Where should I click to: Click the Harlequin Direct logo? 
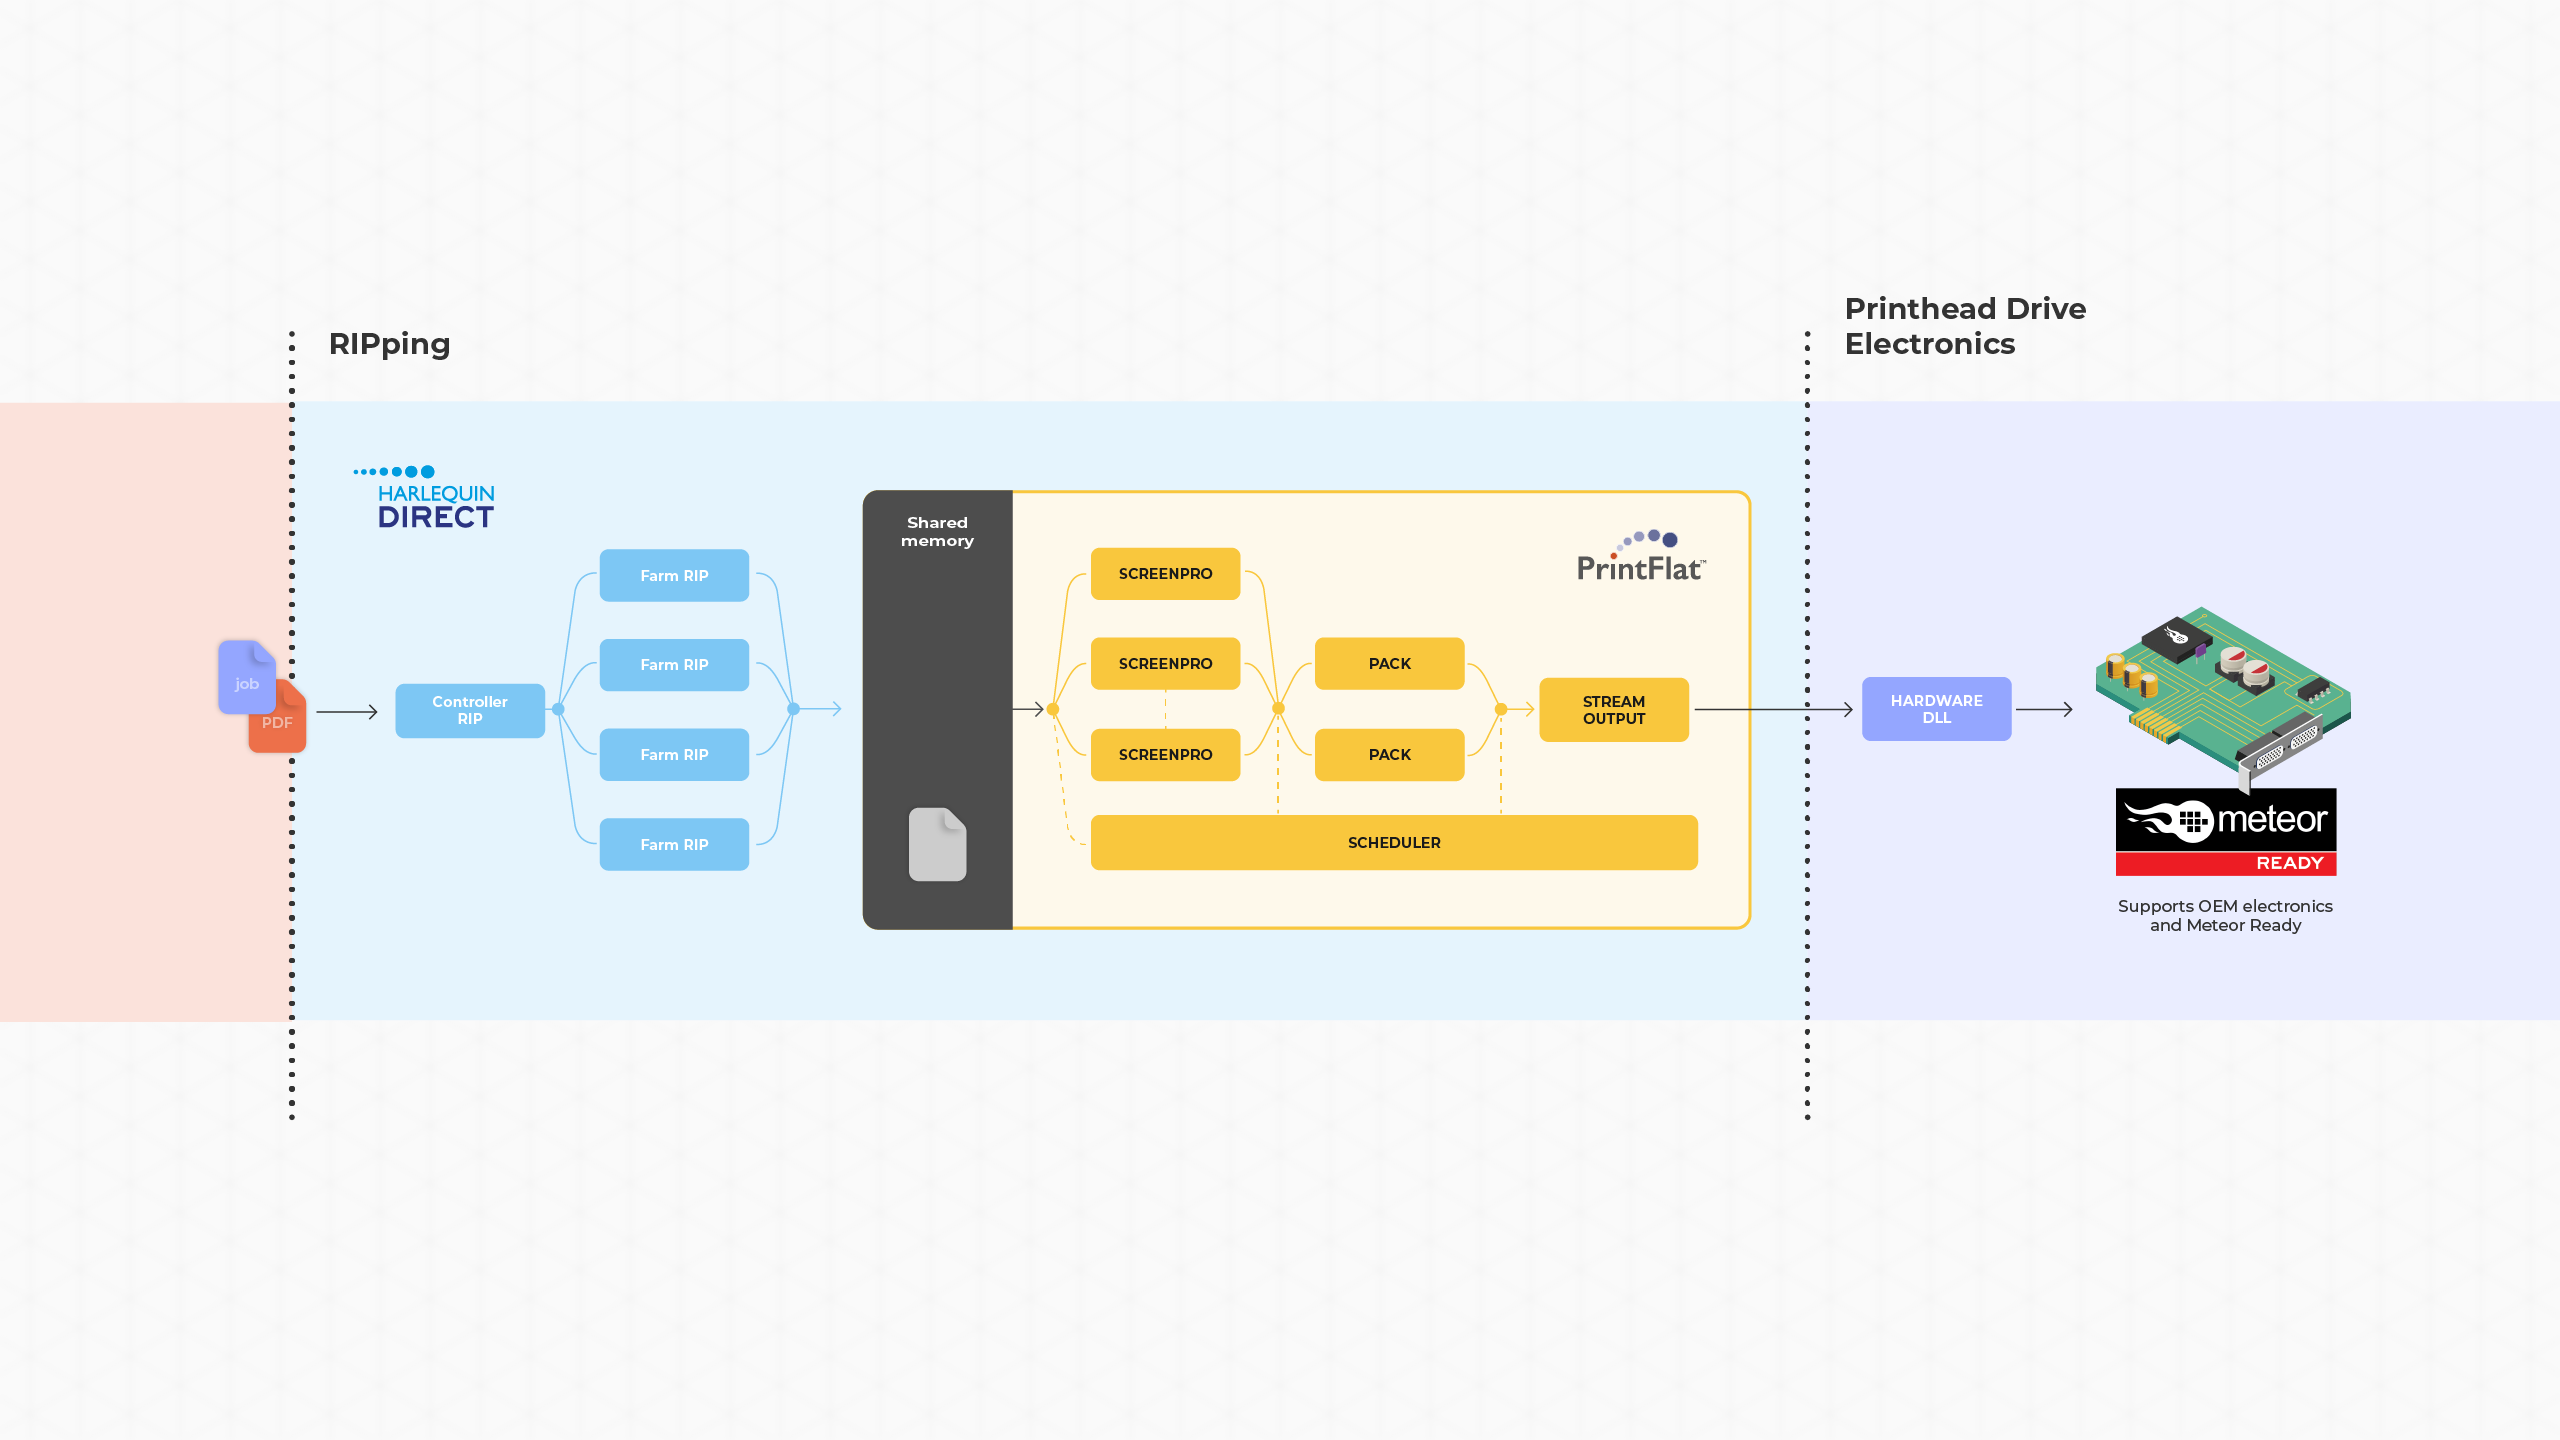tap(426, 498)
